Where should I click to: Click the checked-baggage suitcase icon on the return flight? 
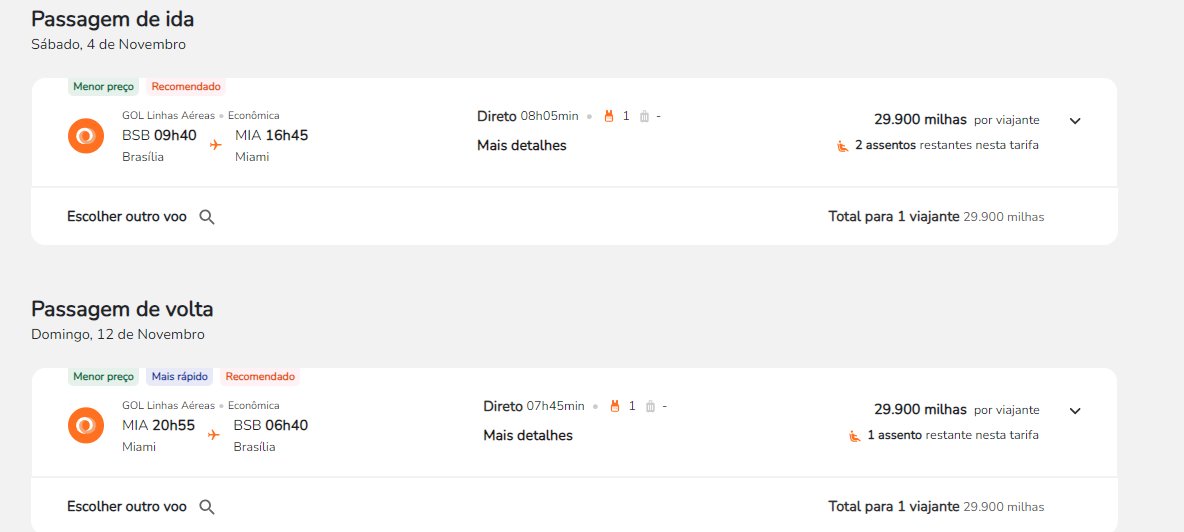click(x=650, y=406)
